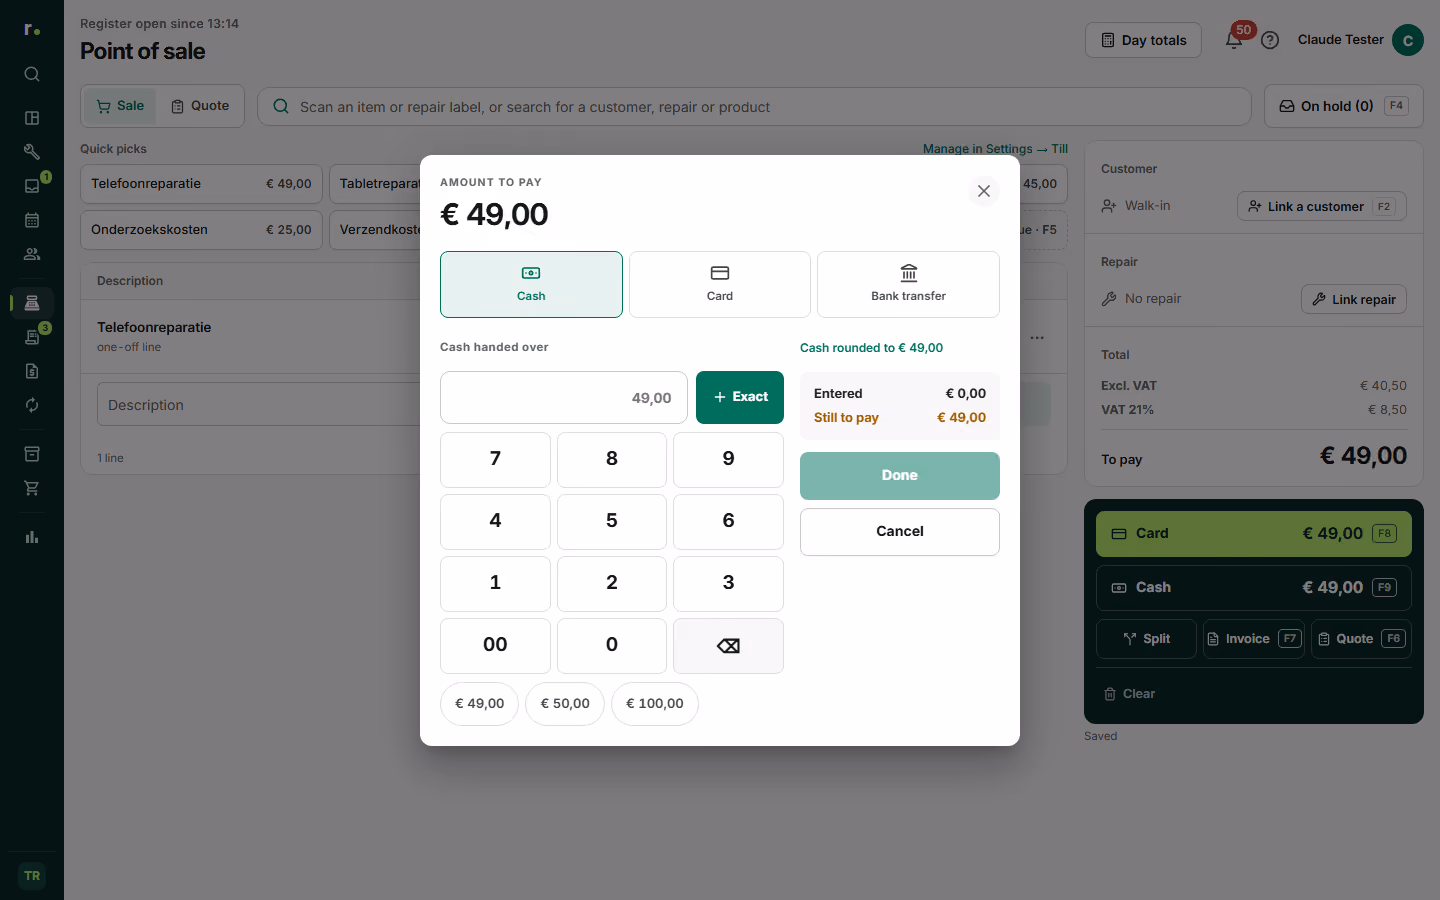Switch to the Sale tab

coord(120,106)
